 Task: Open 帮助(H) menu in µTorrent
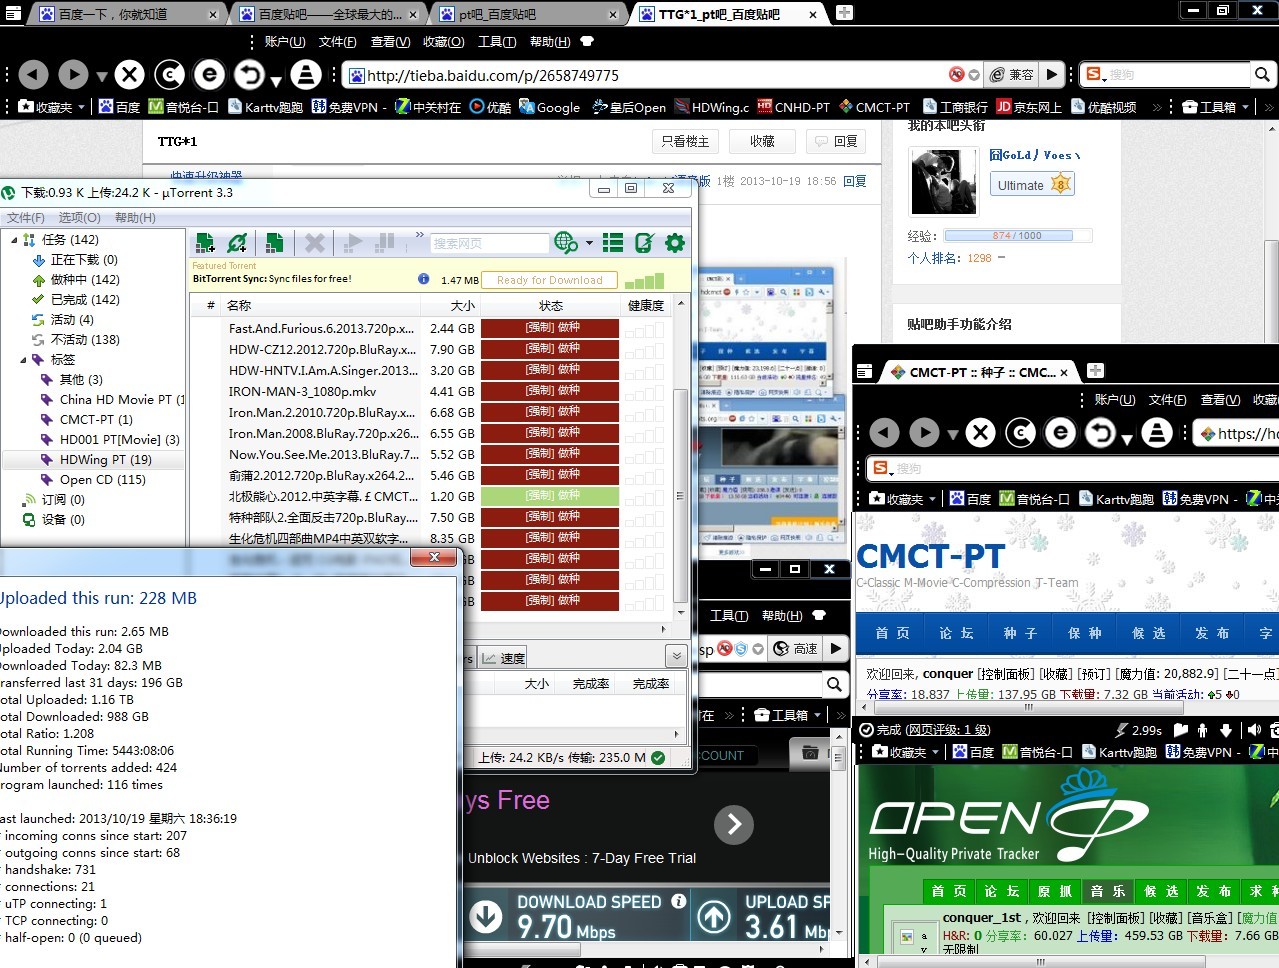click(135, 217)
